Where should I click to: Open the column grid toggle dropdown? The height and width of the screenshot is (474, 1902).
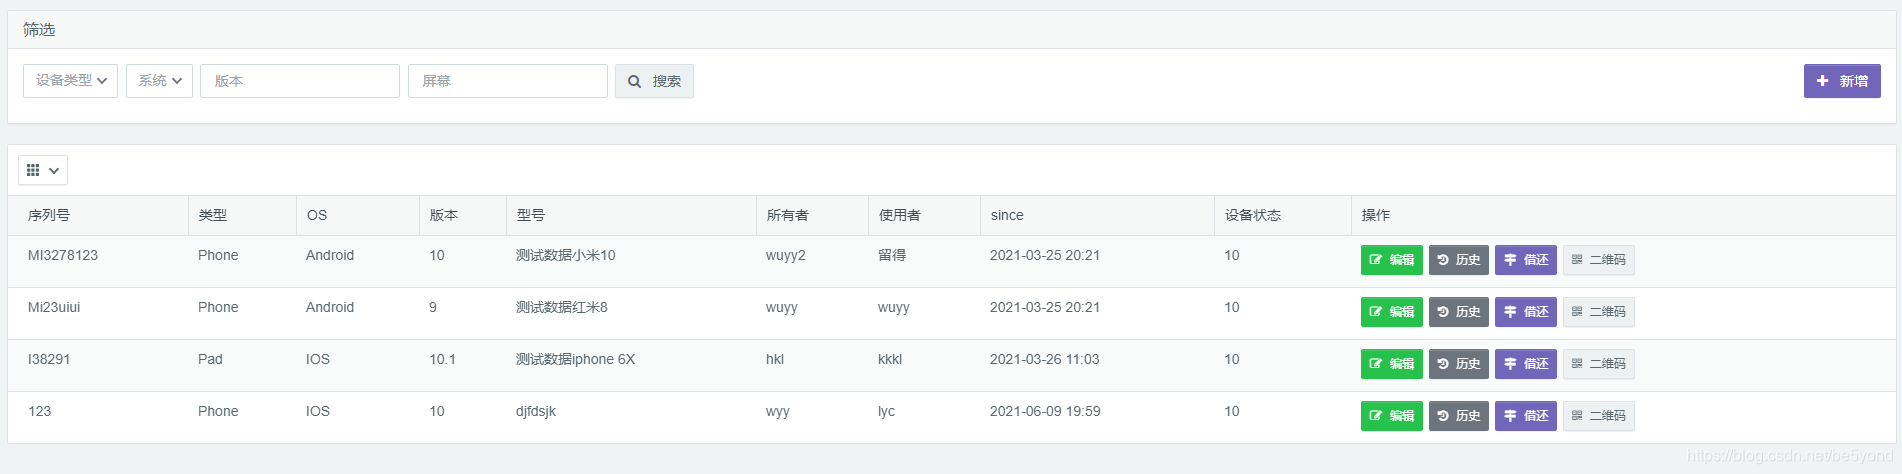pos(43,170)
